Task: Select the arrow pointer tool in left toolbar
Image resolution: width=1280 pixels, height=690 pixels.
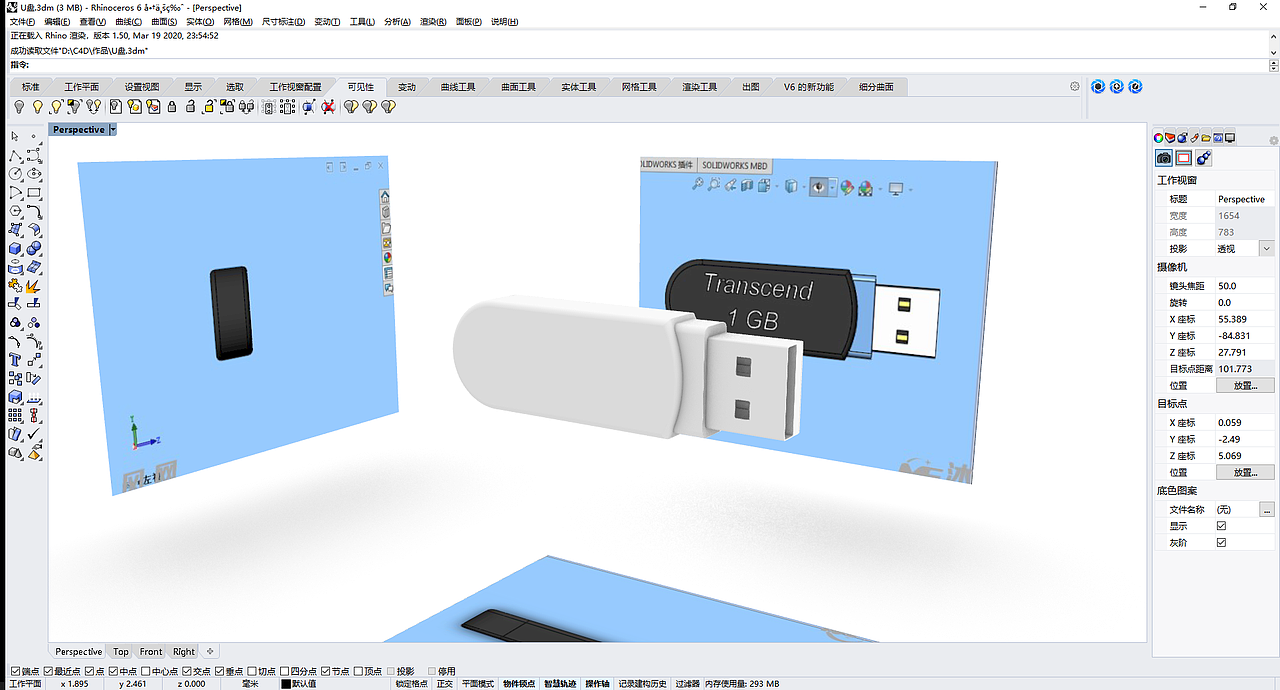Action: click(x=15, y=136)
